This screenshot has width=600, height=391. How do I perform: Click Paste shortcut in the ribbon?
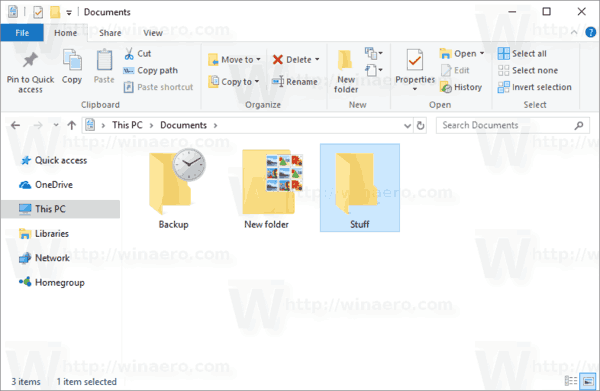coord(158,87)
